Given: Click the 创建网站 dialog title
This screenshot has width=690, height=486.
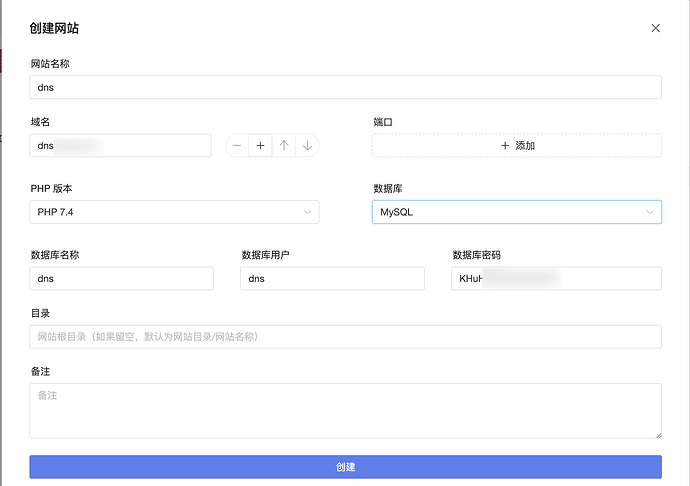Looking at the screenshot, I should [x=55, y=28].
